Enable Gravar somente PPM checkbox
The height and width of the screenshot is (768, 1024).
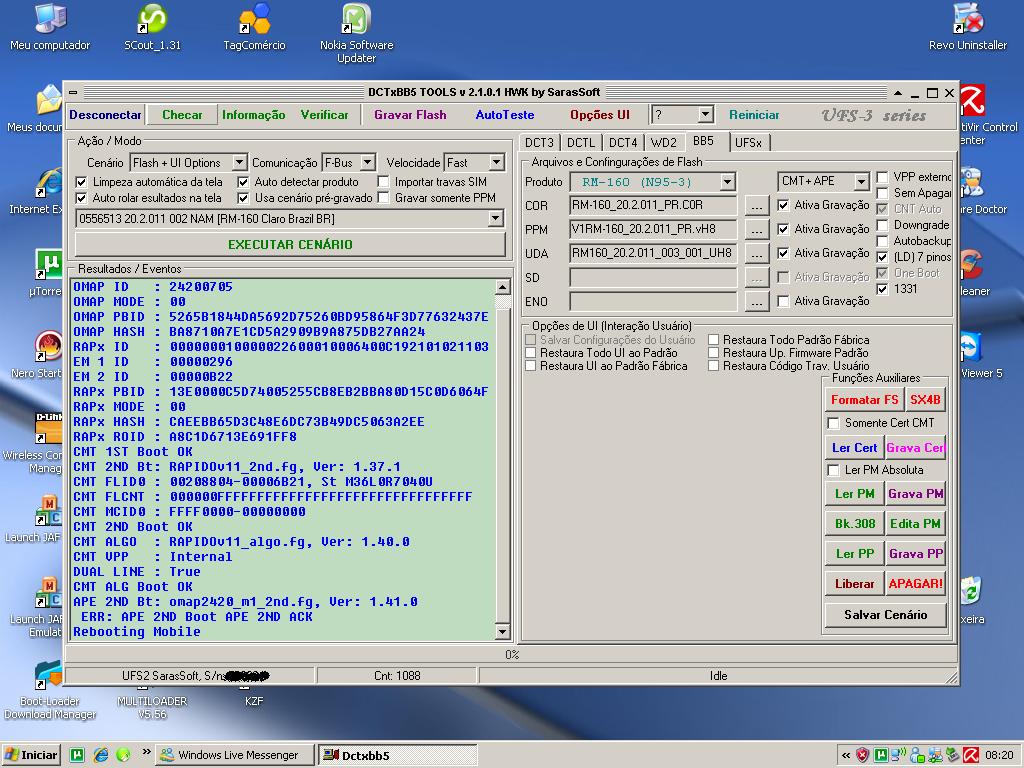383,198
